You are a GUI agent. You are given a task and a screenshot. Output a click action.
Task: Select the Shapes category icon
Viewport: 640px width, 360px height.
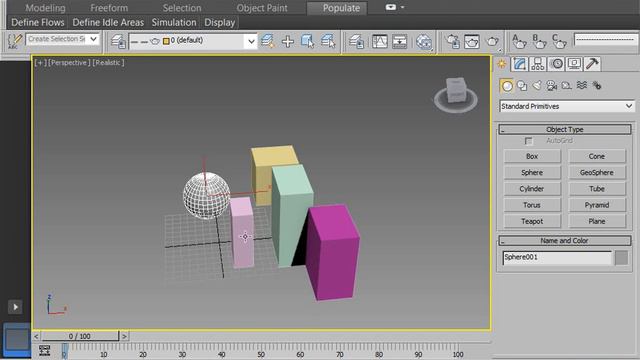tap(522, 86)
